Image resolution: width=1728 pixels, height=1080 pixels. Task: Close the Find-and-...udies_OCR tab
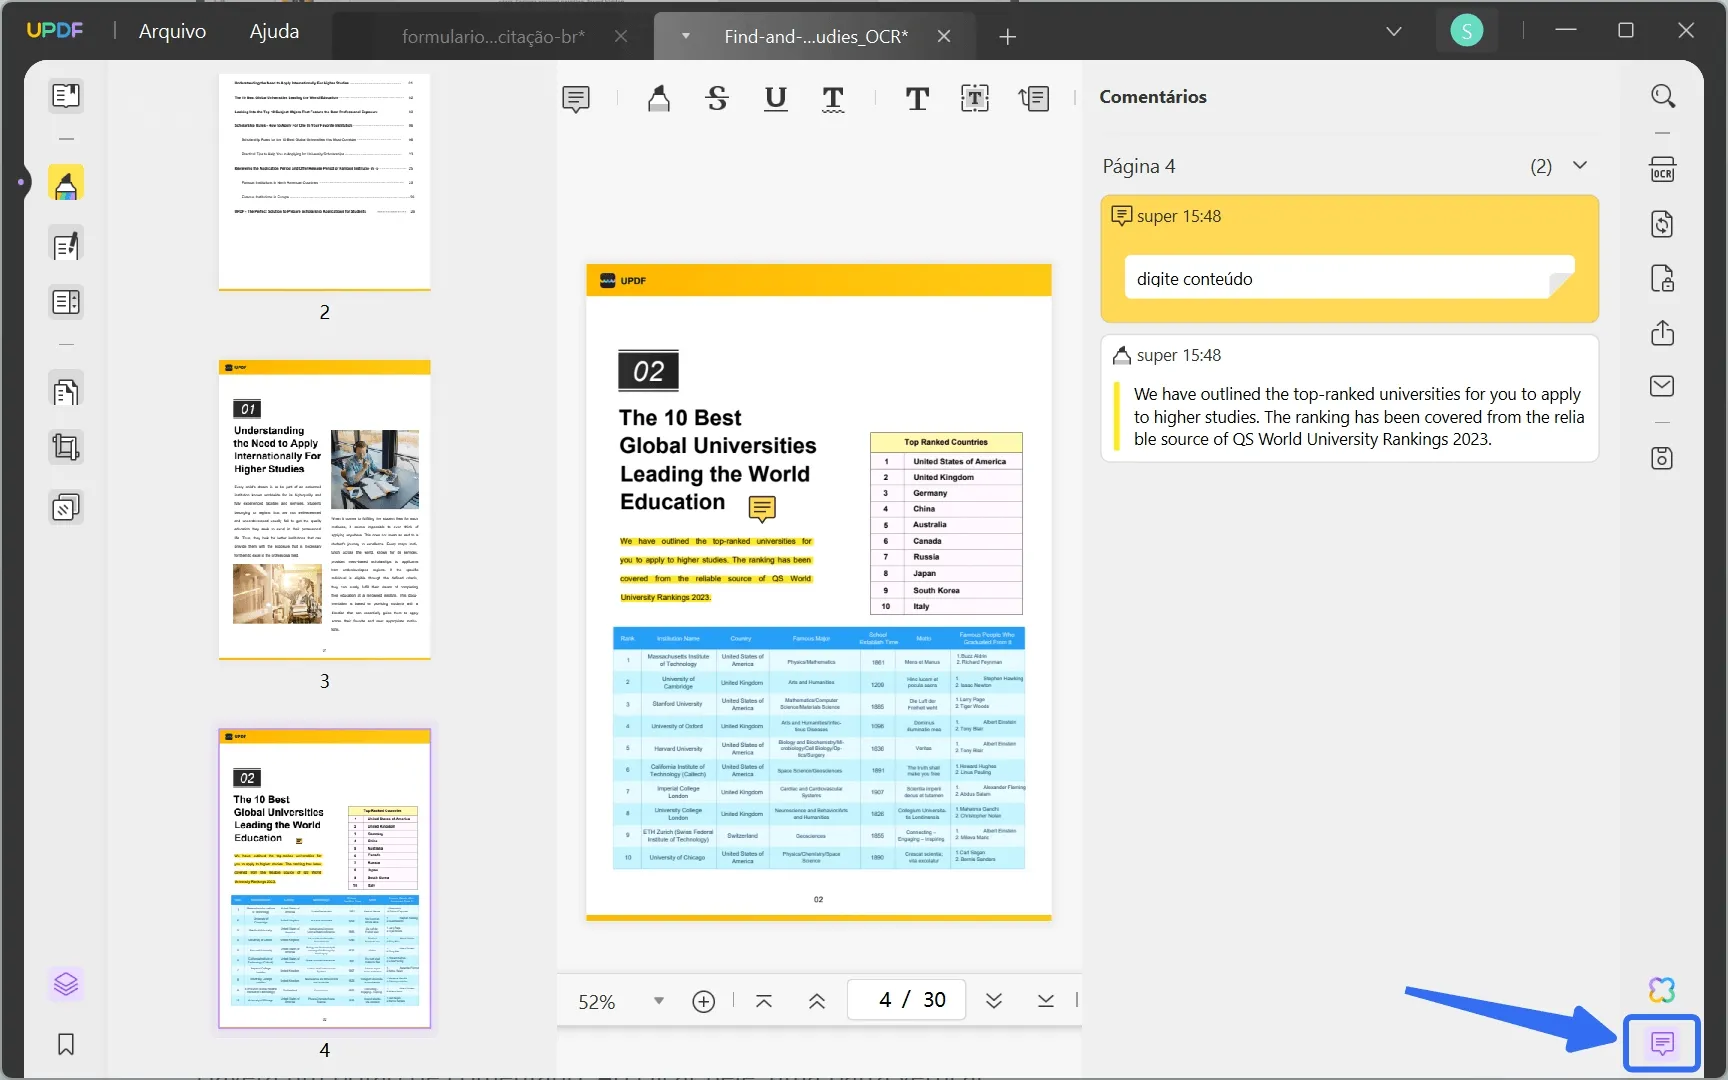pyautogui.click(x=944, y=36)
